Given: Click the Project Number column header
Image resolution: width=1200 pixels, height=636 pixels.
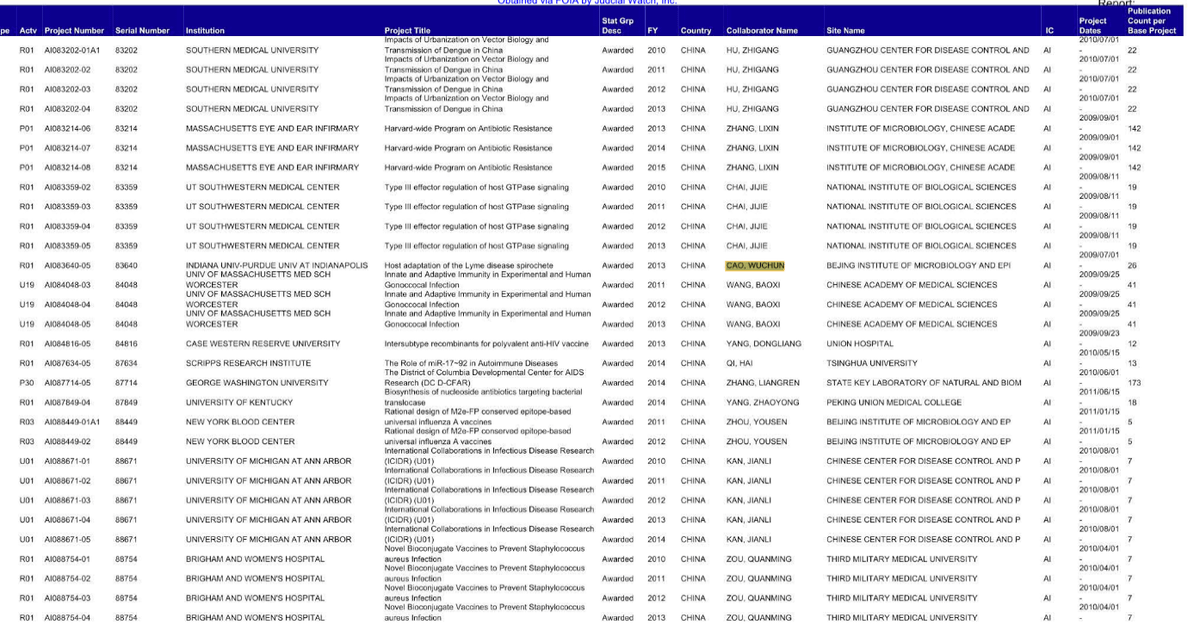Looking at the screenshot, I should (x=74, y=31).
